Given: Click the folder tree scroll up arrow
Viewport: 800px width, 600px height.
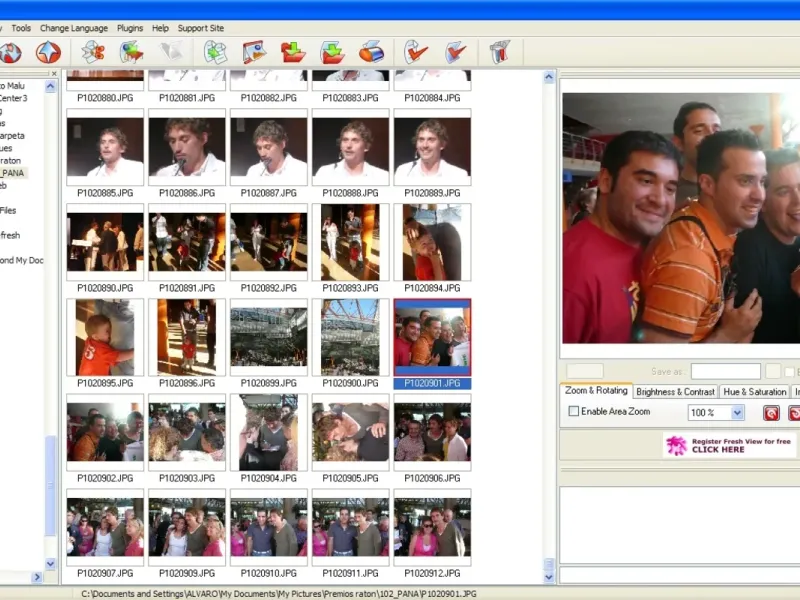Looking at the screenshot, I should pyautogui.click(x=50, y=86).
